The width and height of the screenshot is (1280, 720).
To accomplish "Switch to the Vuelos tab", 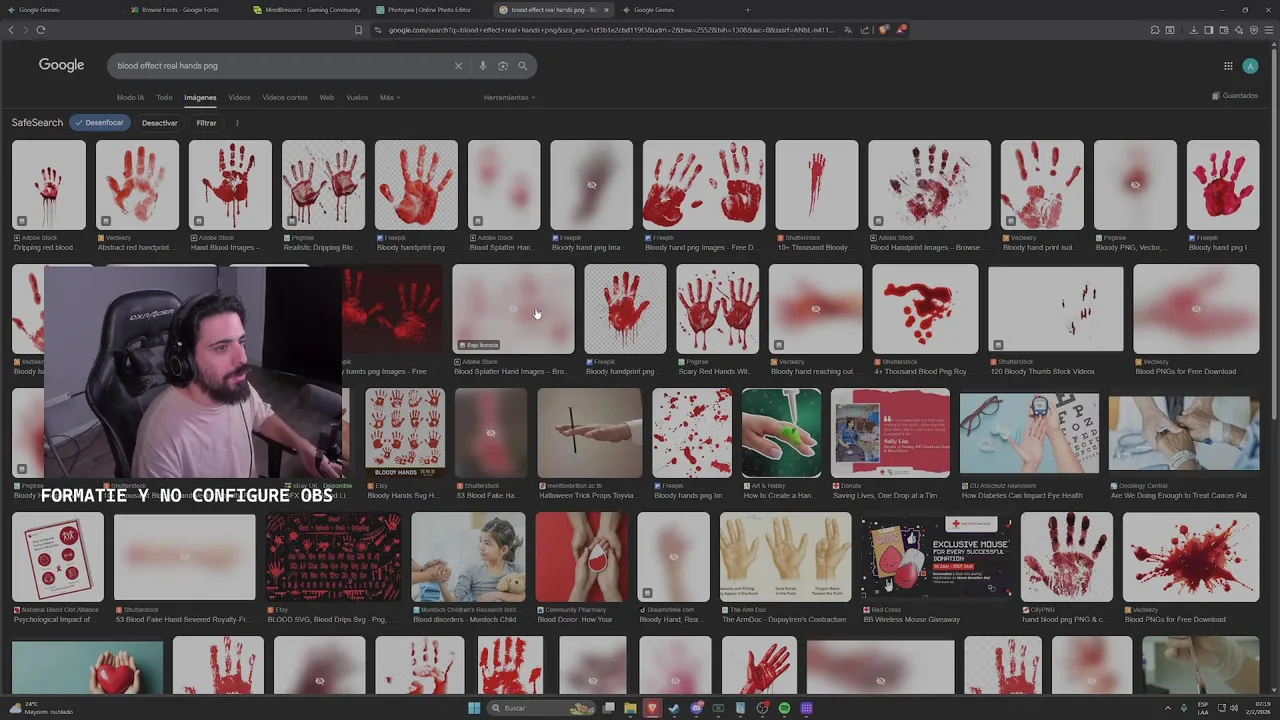I will point(357,97).
